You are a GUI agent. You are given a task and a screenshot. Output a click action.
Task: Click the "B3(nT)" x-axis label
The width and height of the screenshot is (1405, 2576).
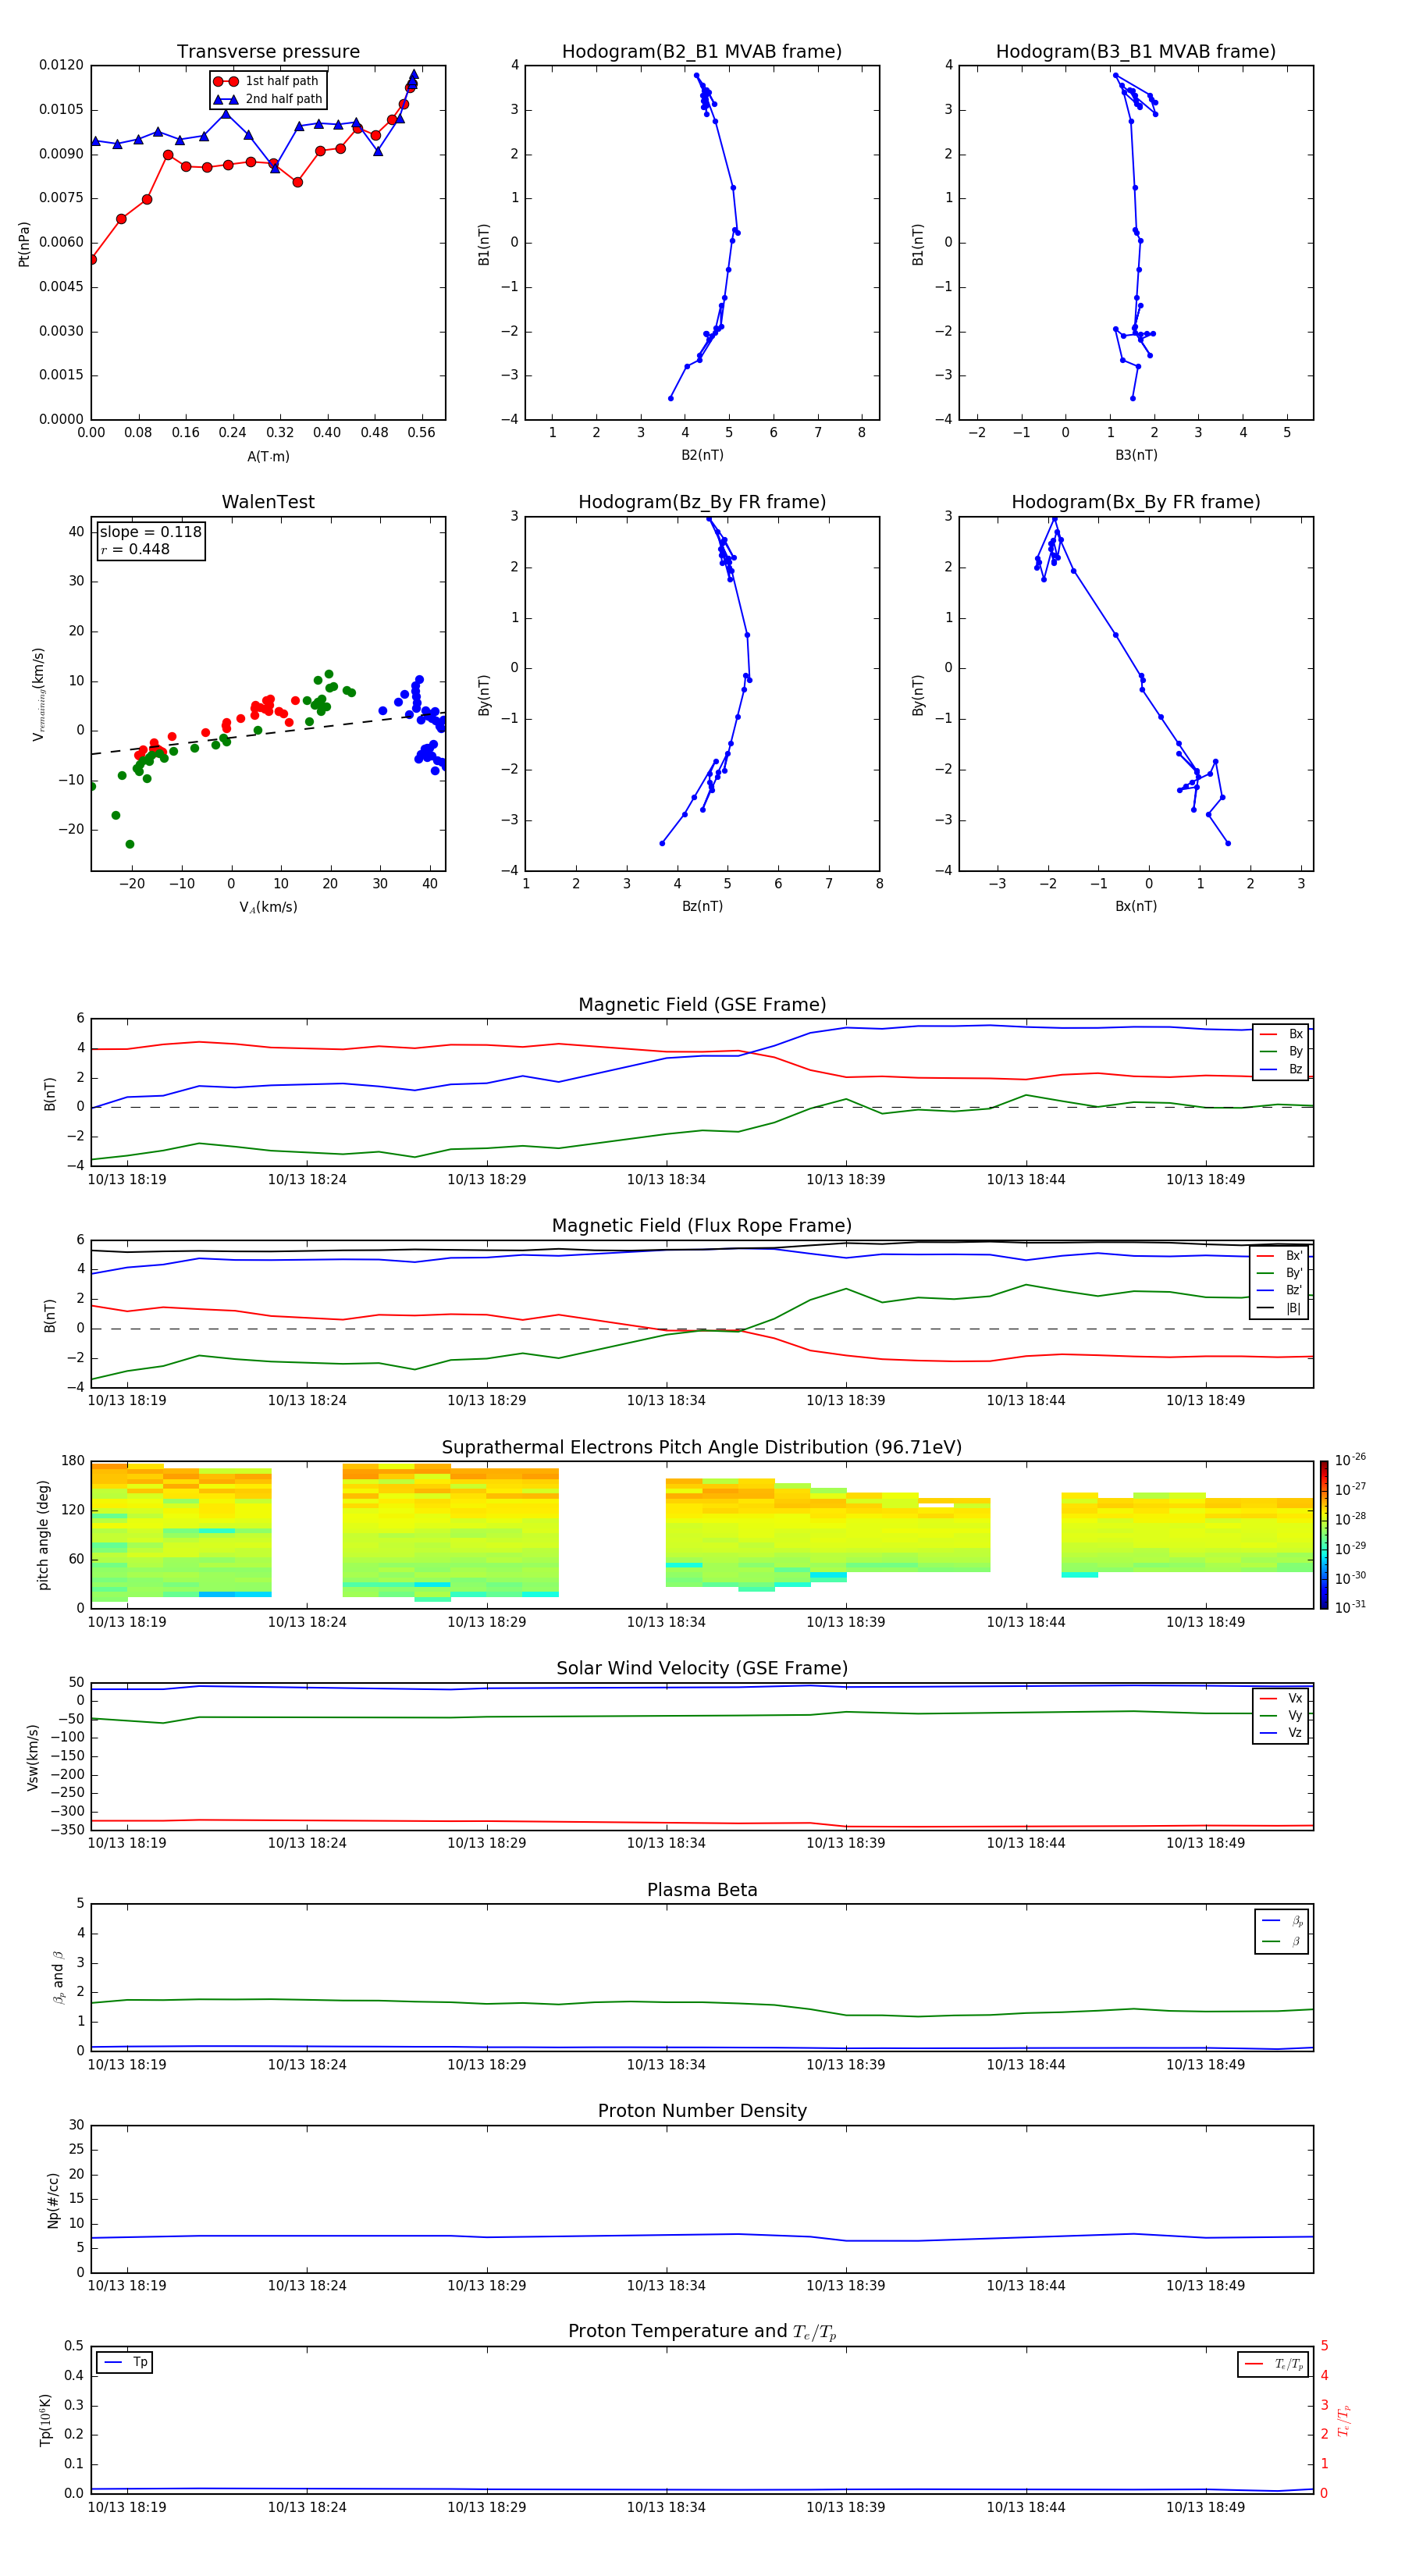[1136, 456]
